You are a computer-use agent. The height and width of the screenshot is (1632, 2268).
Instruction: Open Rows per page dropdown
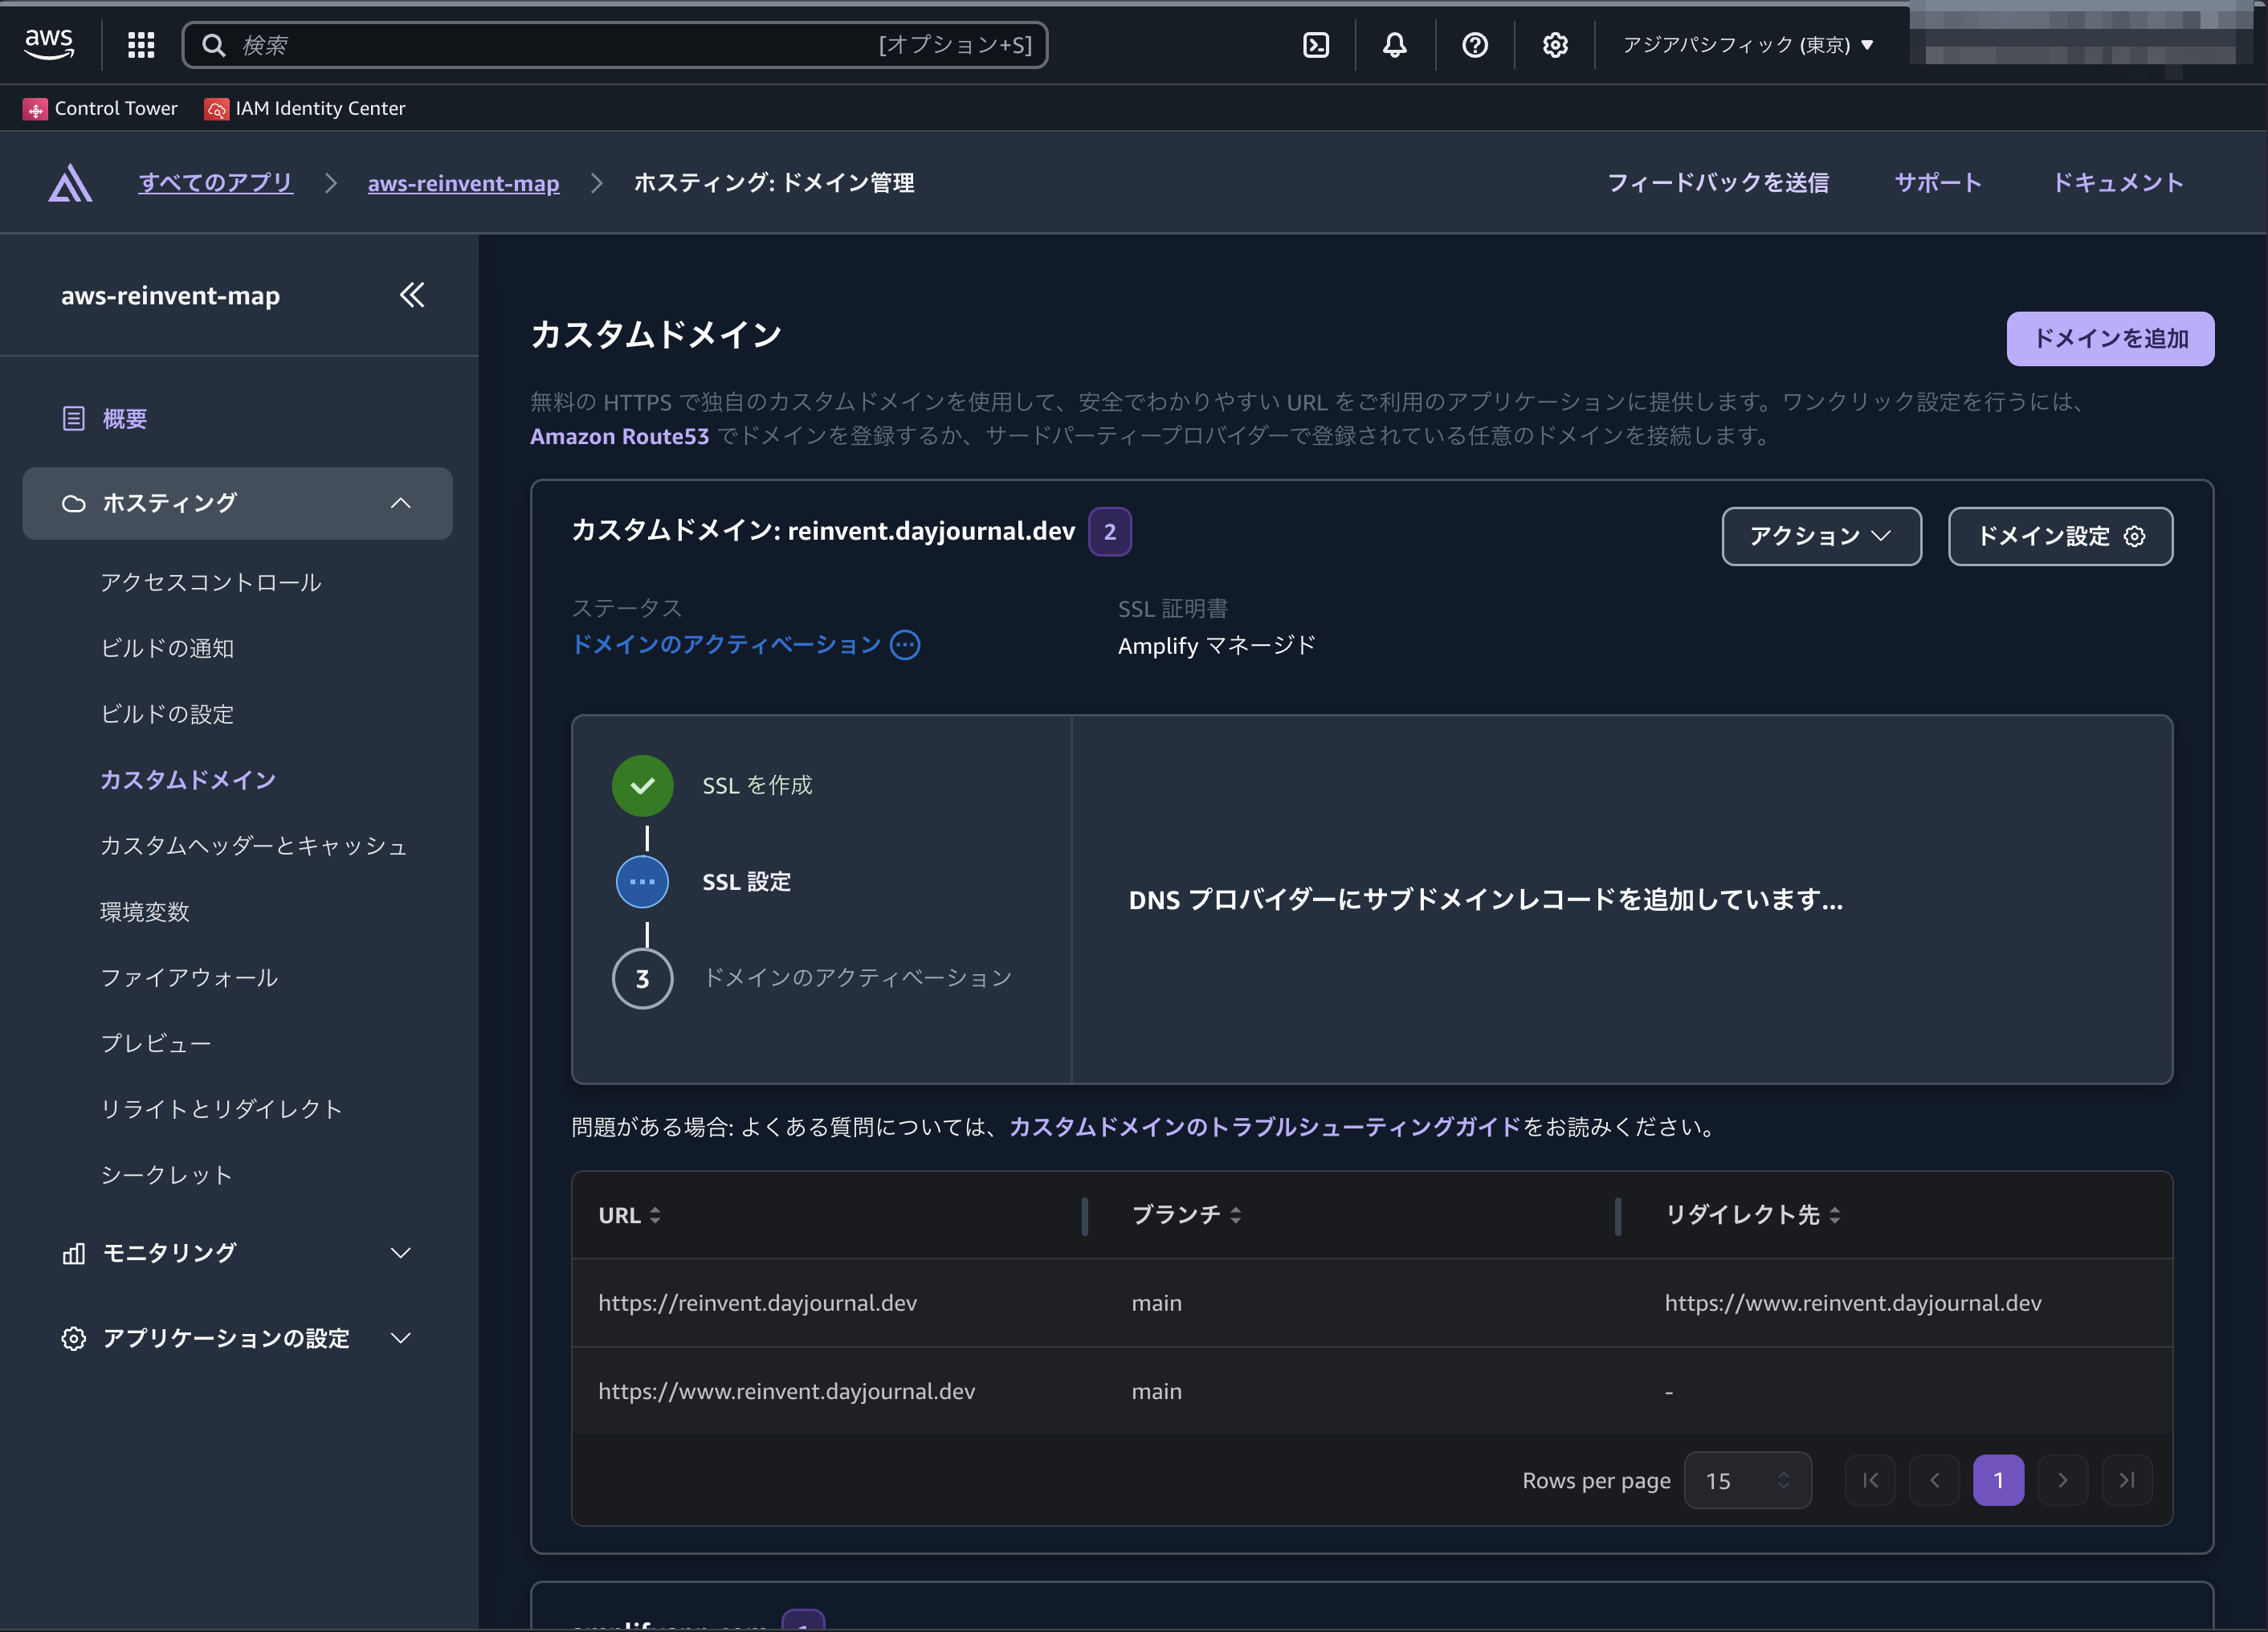1747,1480
